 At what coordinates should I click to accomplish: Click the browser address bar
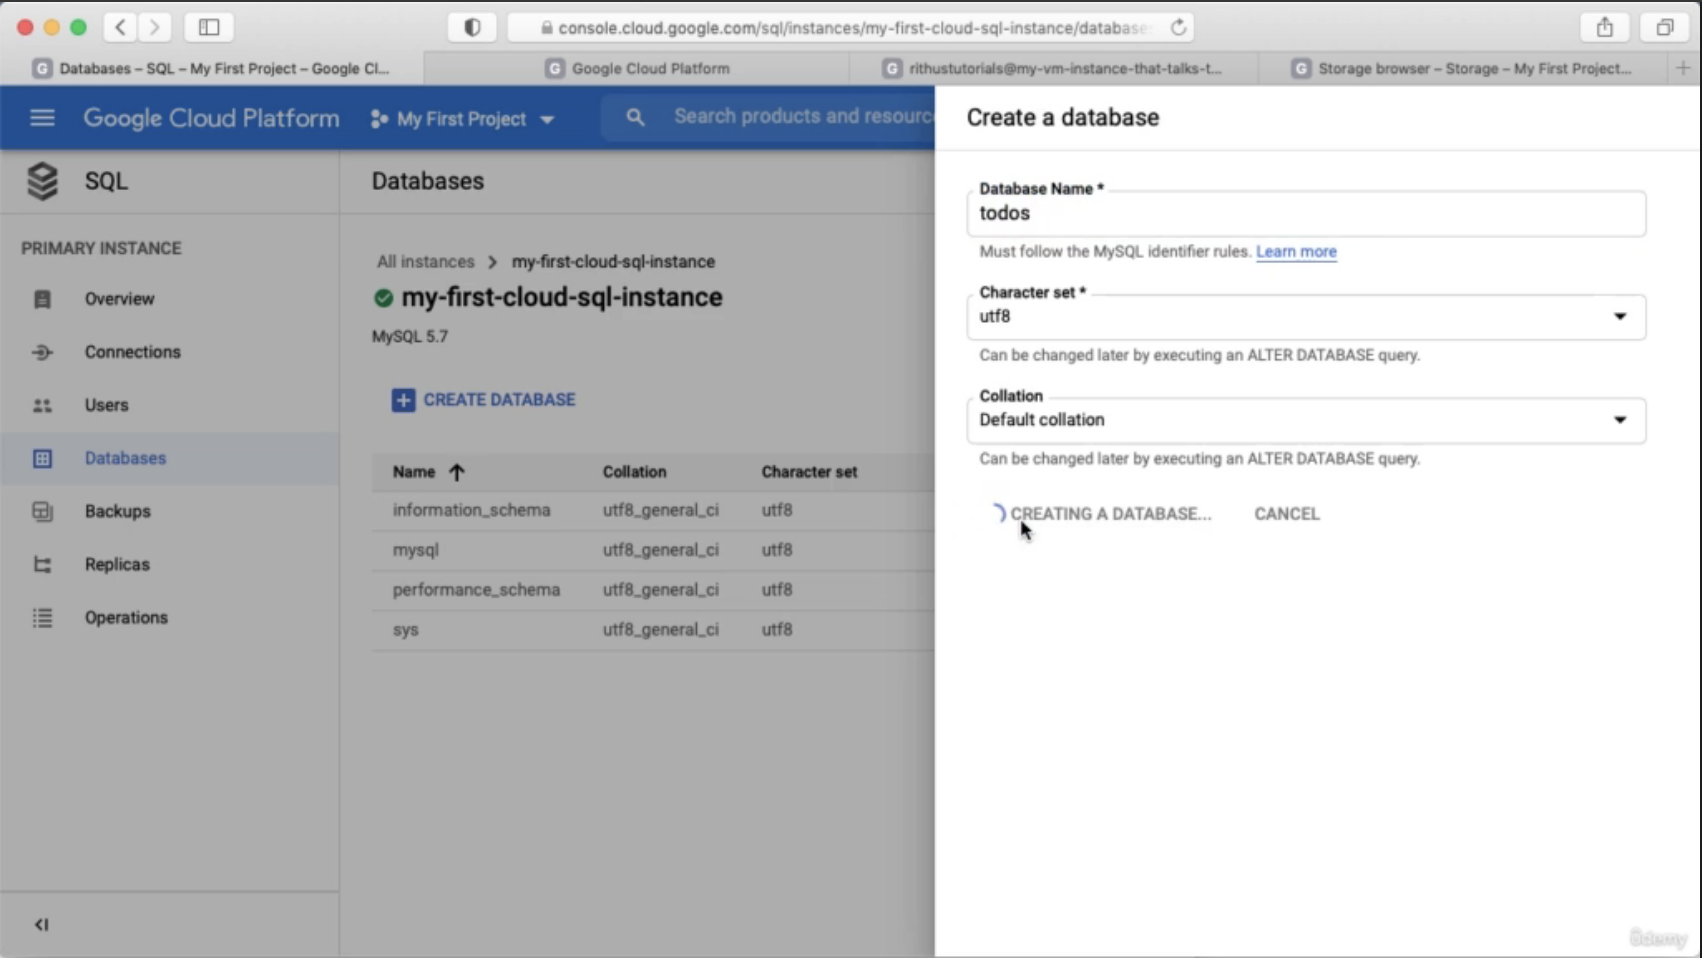850,28
